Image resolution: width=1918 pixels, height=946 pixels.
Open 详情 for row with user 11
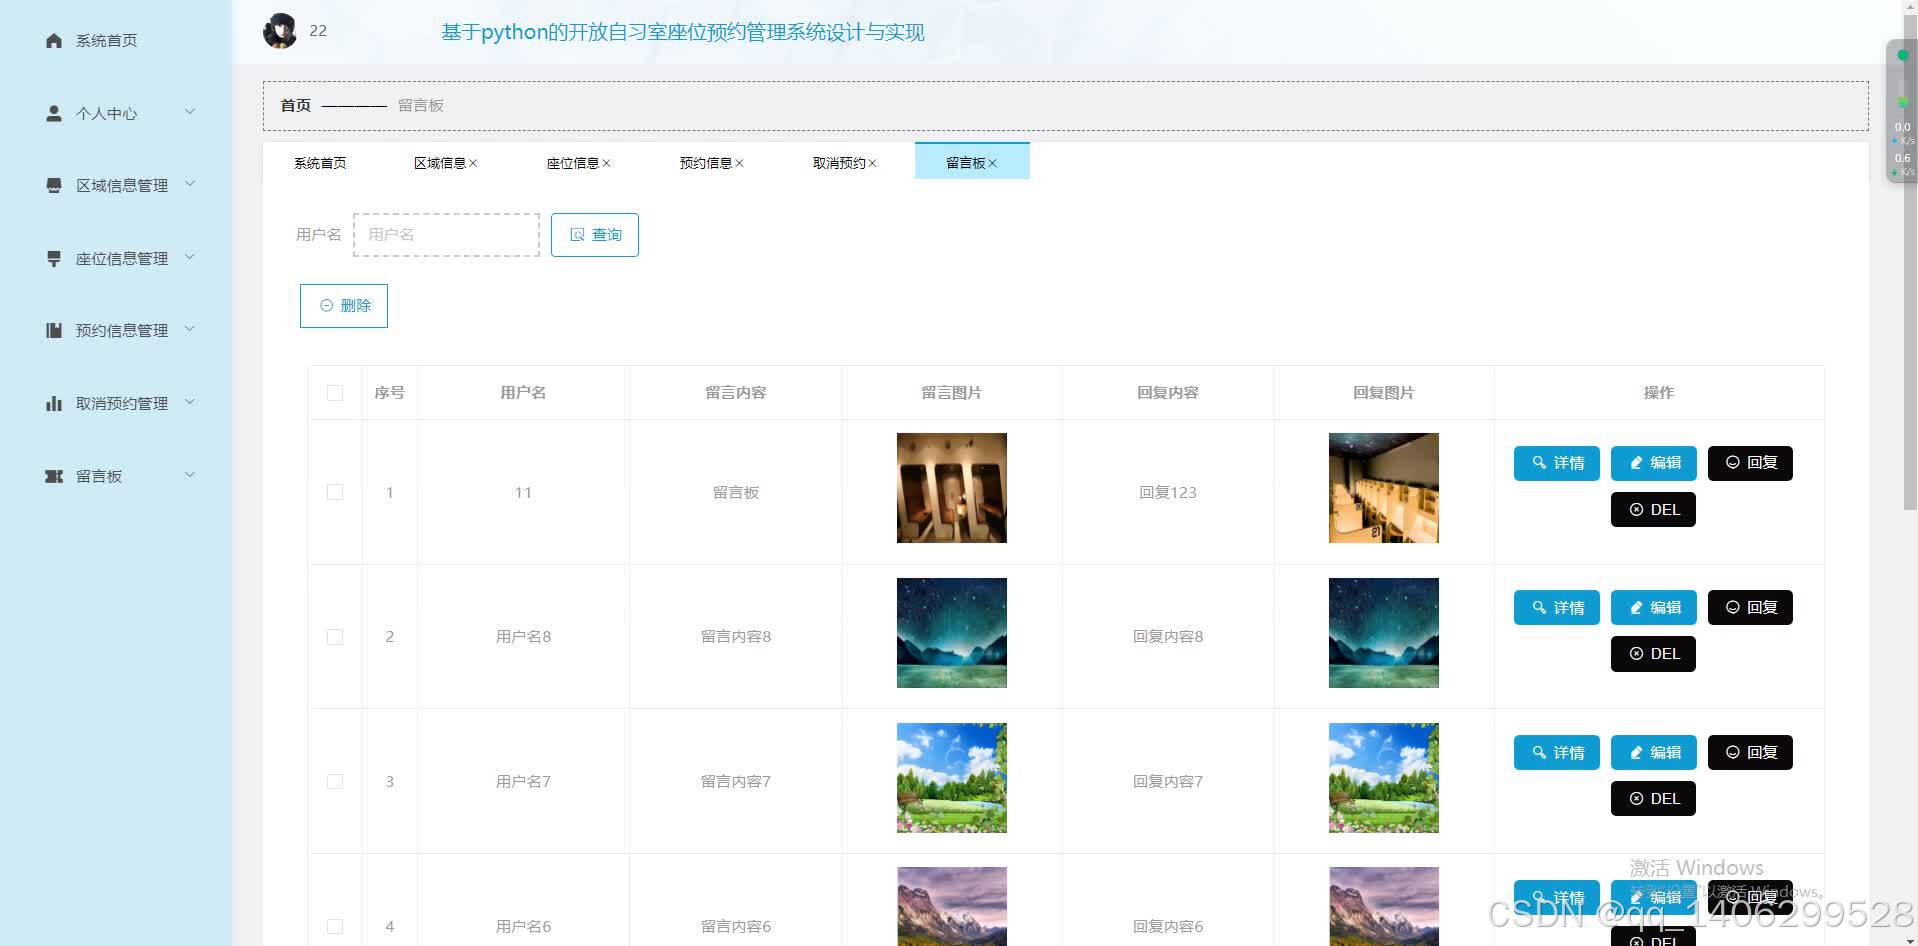(1557, 463)
